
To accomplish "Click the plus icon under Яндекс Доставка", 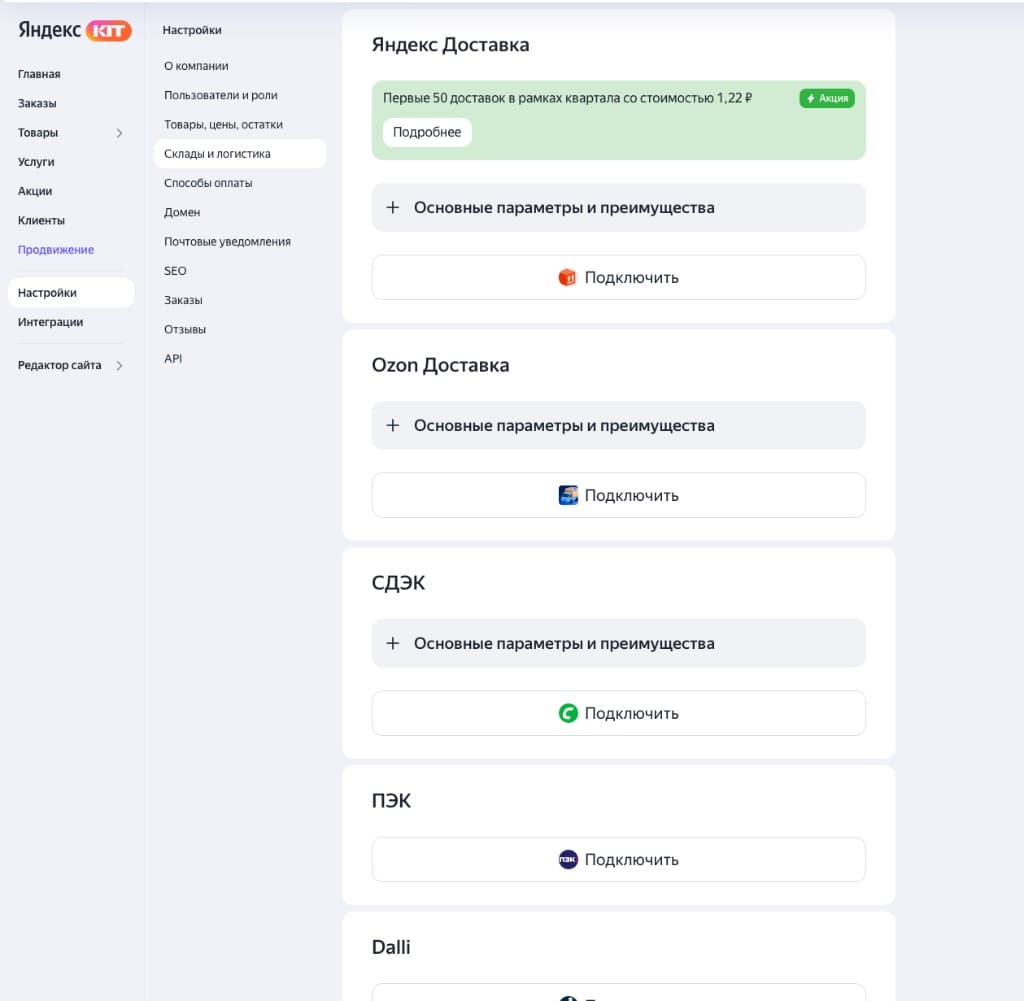I will (392, 208).
